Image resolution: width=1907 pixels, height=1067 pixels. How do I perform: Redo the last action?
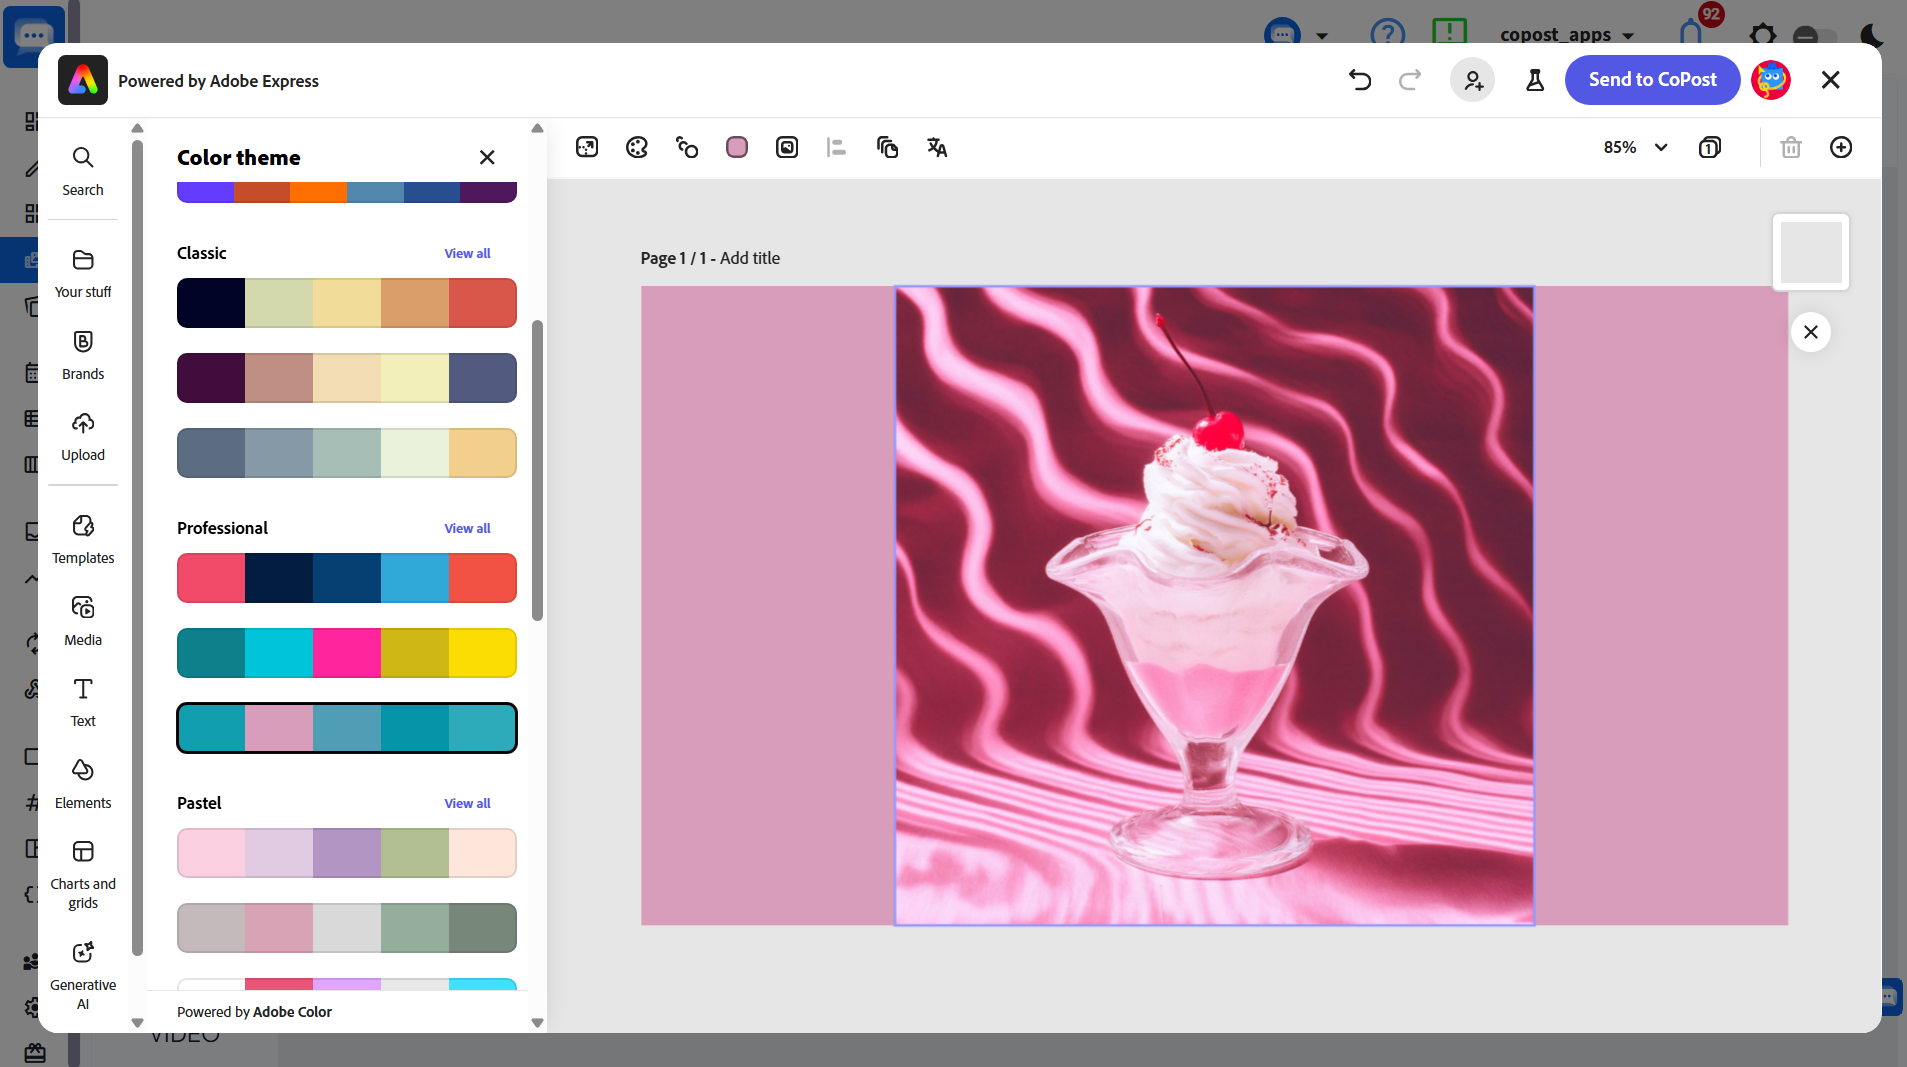click(1410, 80)
